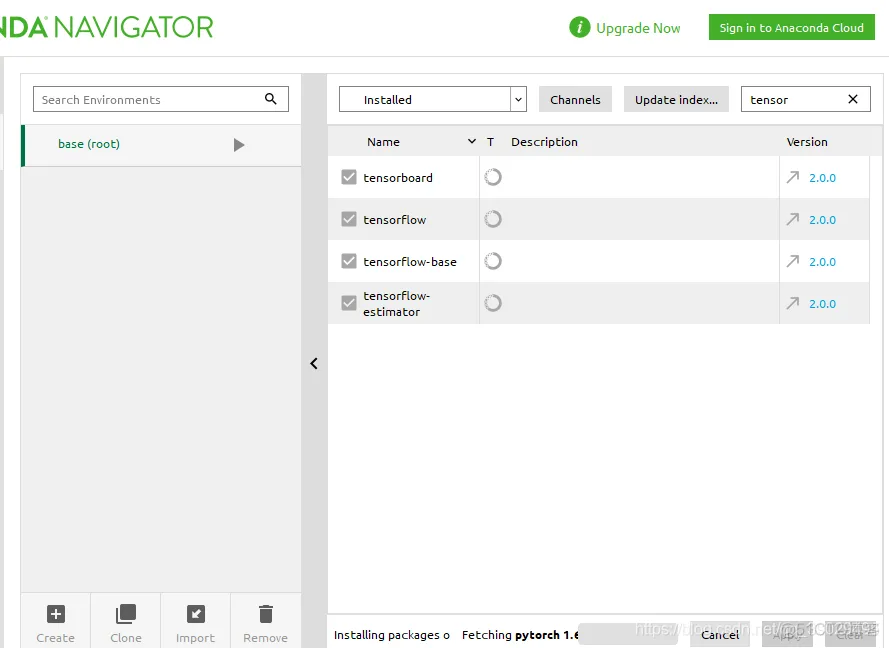Click the Search Environments input field
The height and width of the screenshot is (648, 889).
click(x=160, y=99)
